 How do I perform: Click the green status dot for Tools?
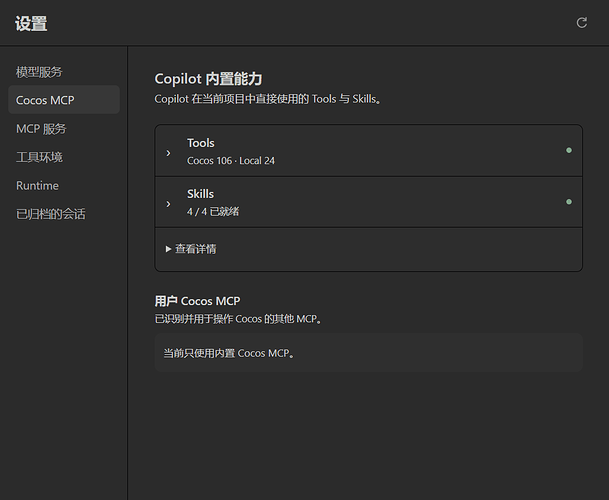click(x=569, y=150)
